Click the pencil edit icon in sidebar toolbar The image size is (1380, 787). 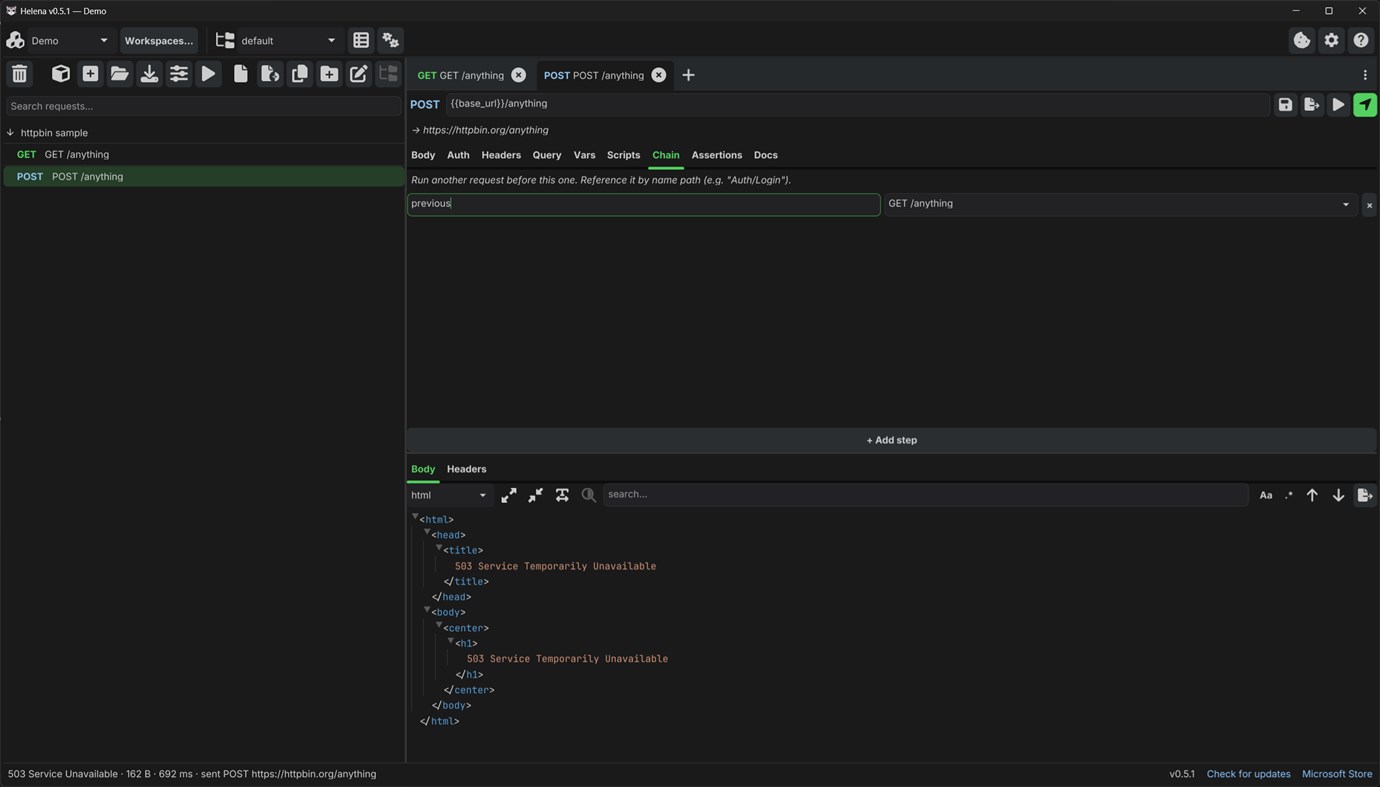tap(359, 74)
